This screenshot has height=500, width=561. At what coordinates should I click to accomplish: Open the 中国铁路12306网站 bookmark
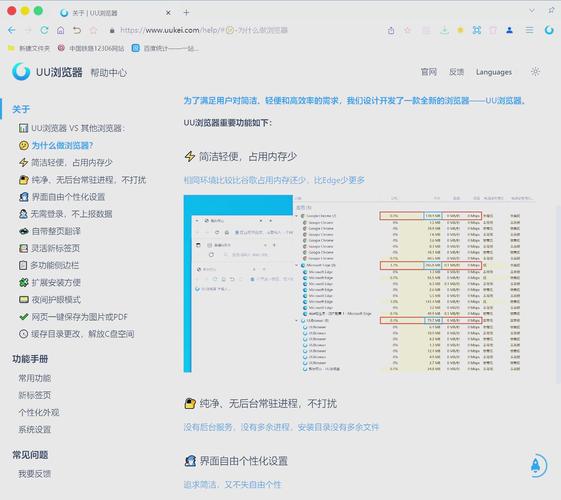[x=91, y=48]
